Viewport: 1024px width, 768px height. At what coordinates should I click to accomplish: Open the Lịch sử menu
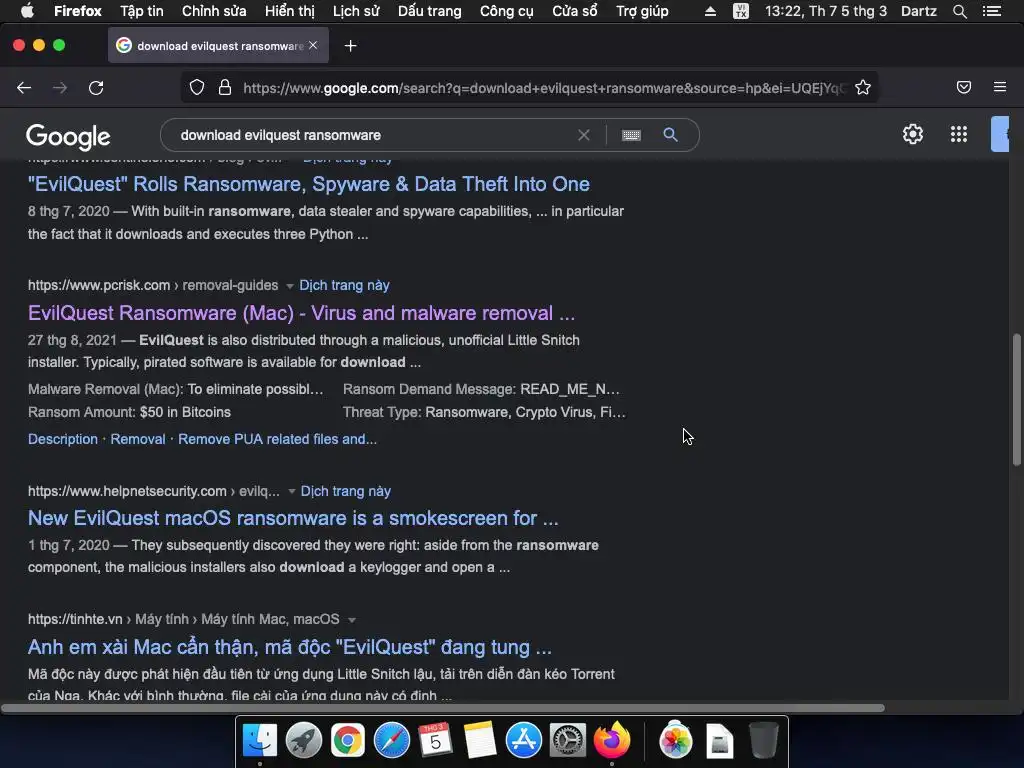point(356,11)
